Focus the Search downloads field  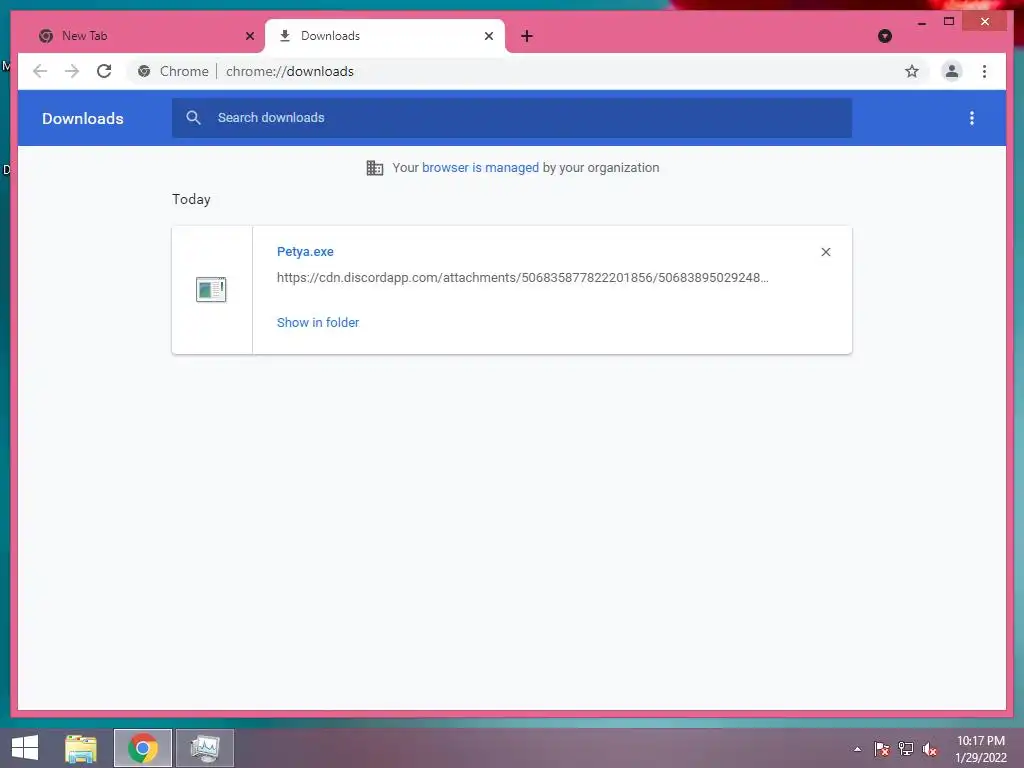[512, 118]
